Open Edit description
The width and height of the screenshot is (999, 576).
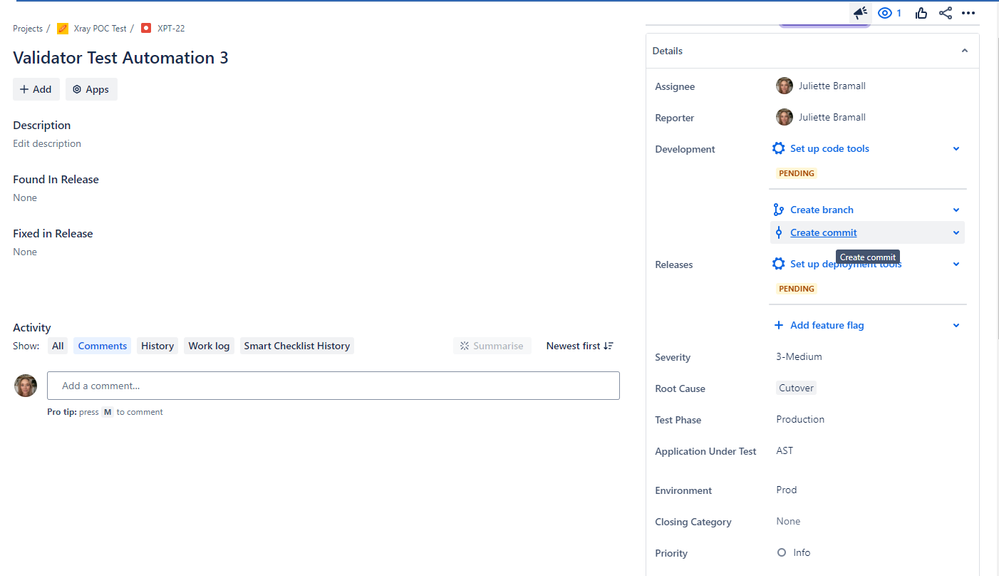[46, 143]
